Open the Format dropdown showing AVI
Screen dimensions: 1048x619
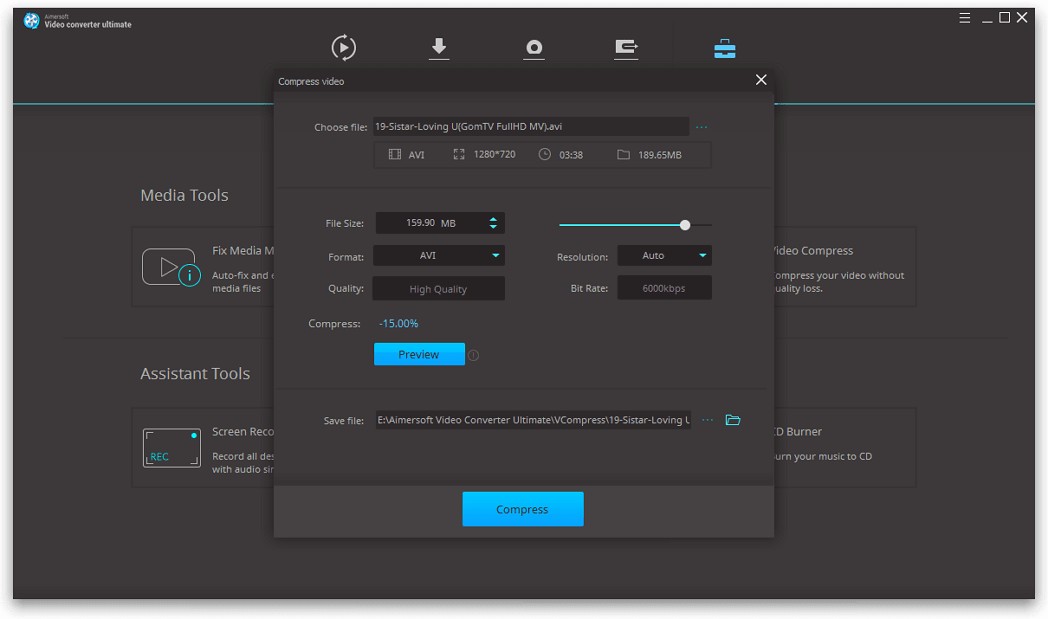pyautogui.click(x=438, y=256)
